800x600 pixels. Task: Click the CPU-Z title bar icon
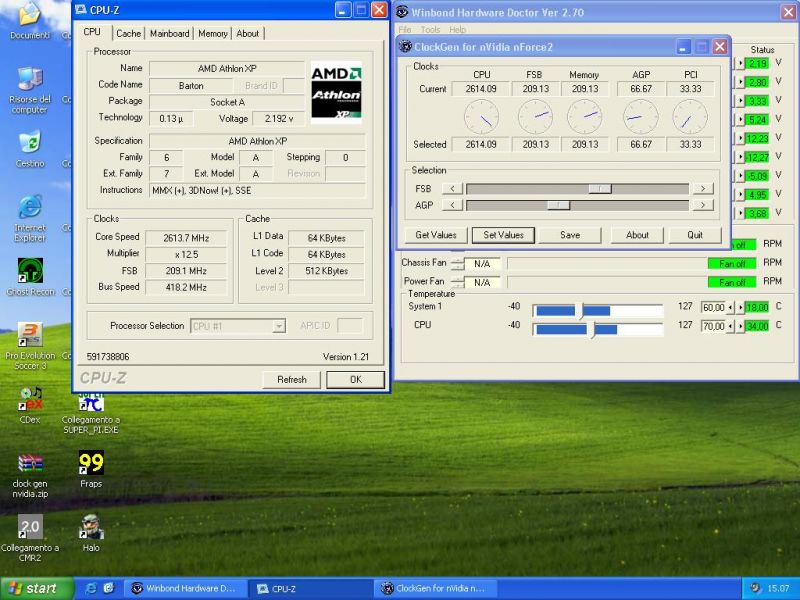click(81, 10)
